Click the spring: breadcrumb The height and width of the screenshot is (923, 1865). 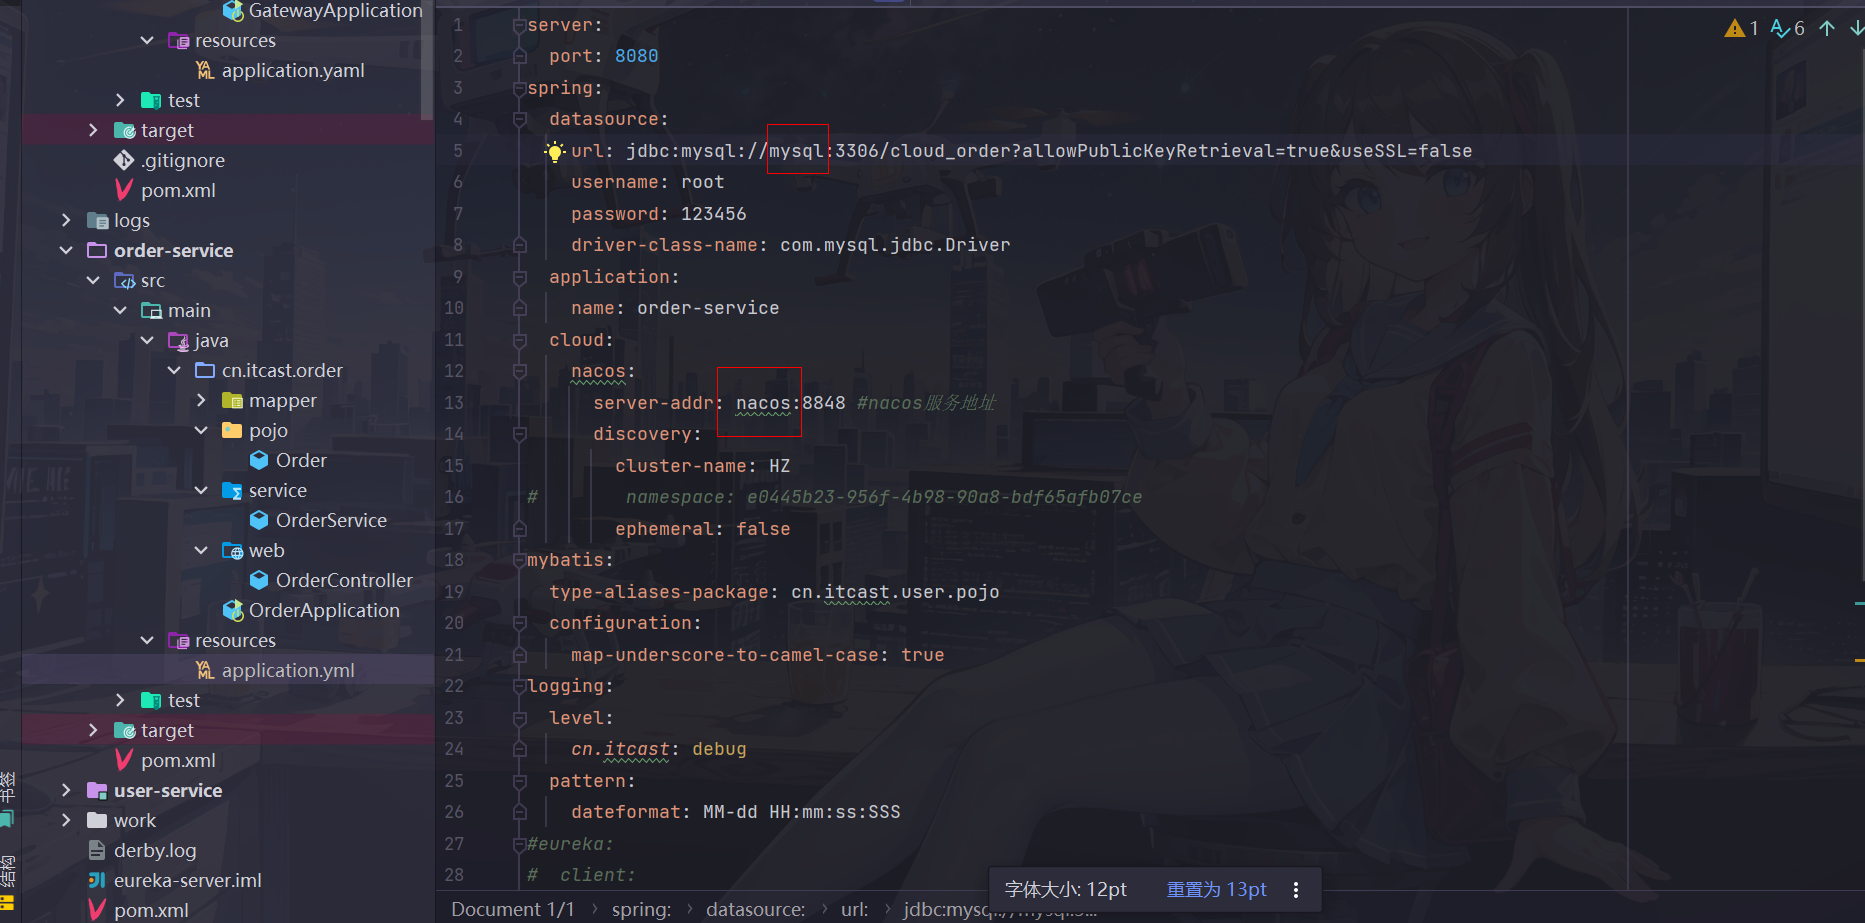coord(641,909)
